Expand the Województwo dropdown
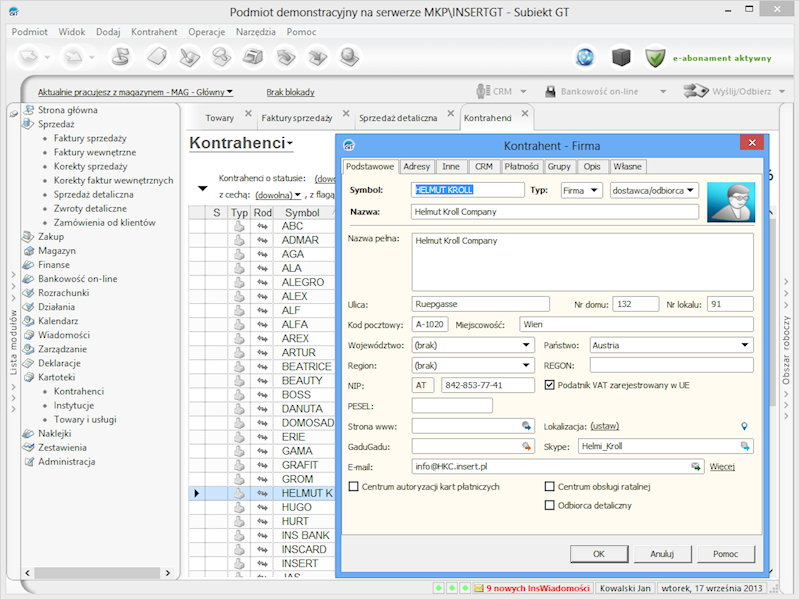The width and height of the screenshot is (800, 600). [473, 345]
